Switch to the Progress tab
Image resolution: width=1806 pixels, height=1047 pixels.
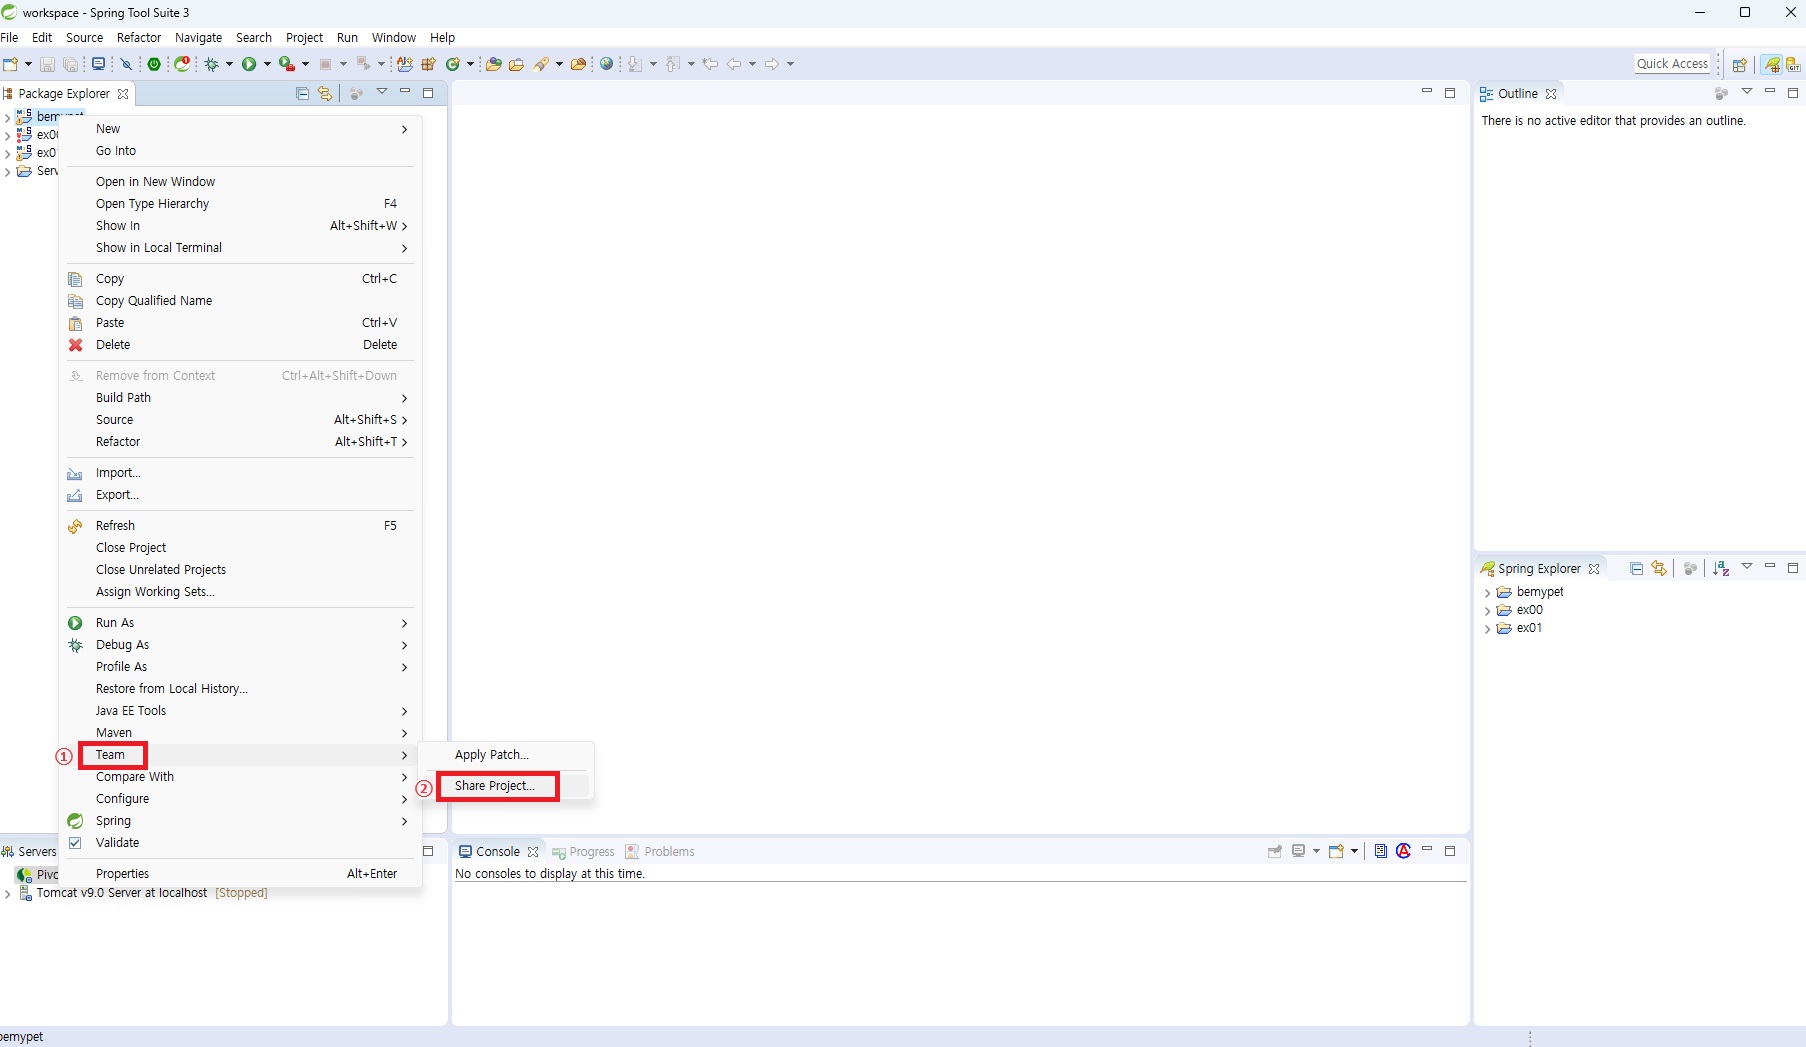pos(583,852)
